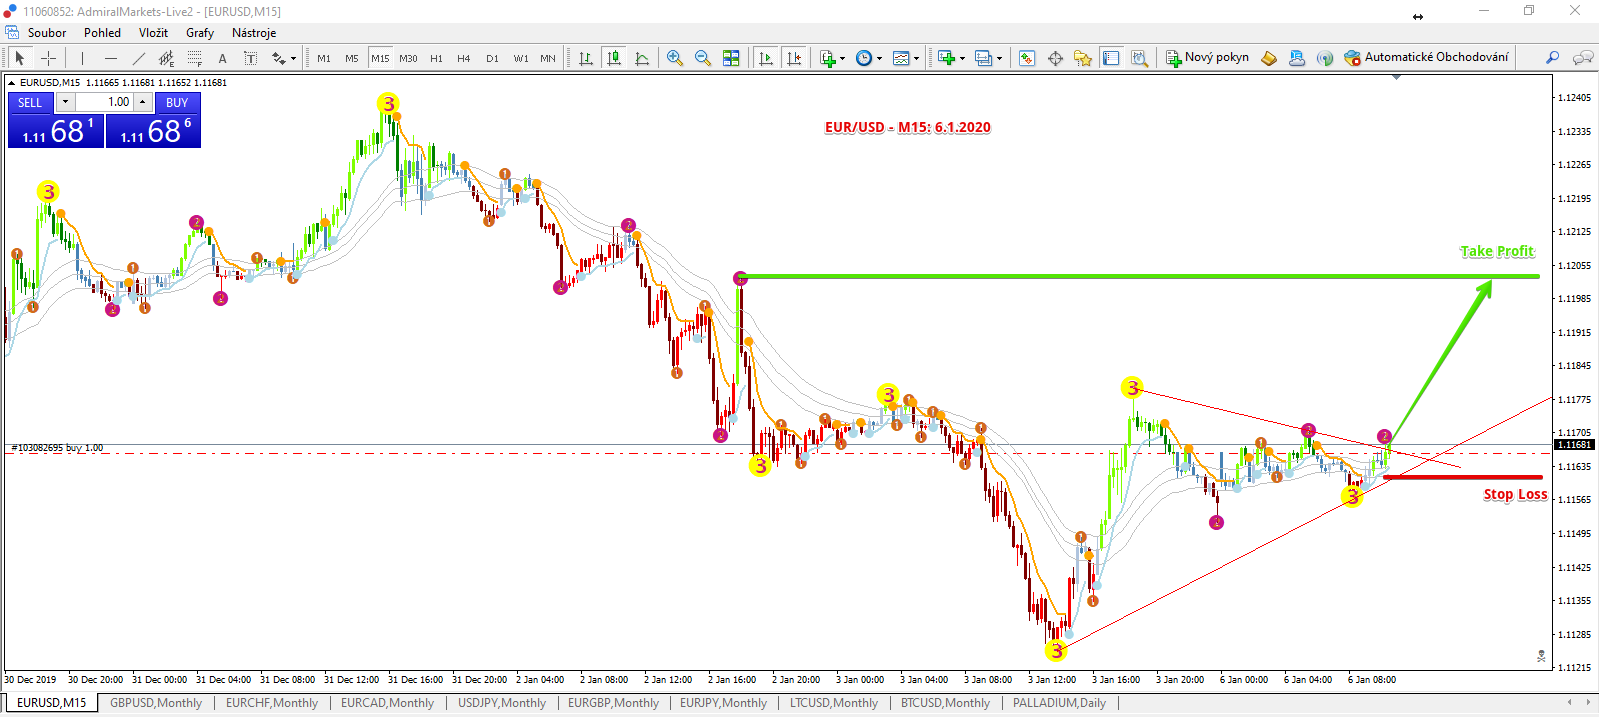Switch to the USDJPY,Monthly chart tab
Screen dimensions: 1599x717
502,703
